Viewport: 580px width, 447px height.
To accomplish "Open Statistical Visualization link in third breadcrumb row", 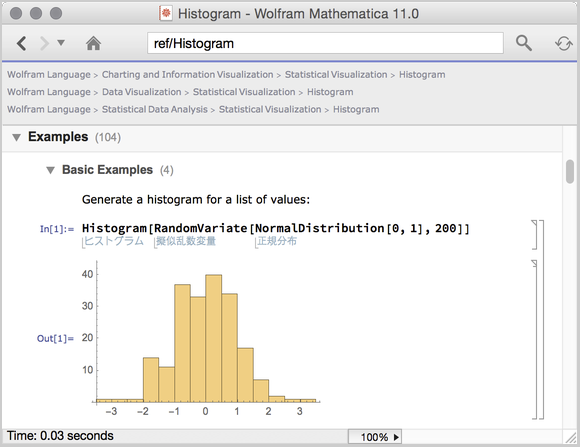I will tap(270, 109).
